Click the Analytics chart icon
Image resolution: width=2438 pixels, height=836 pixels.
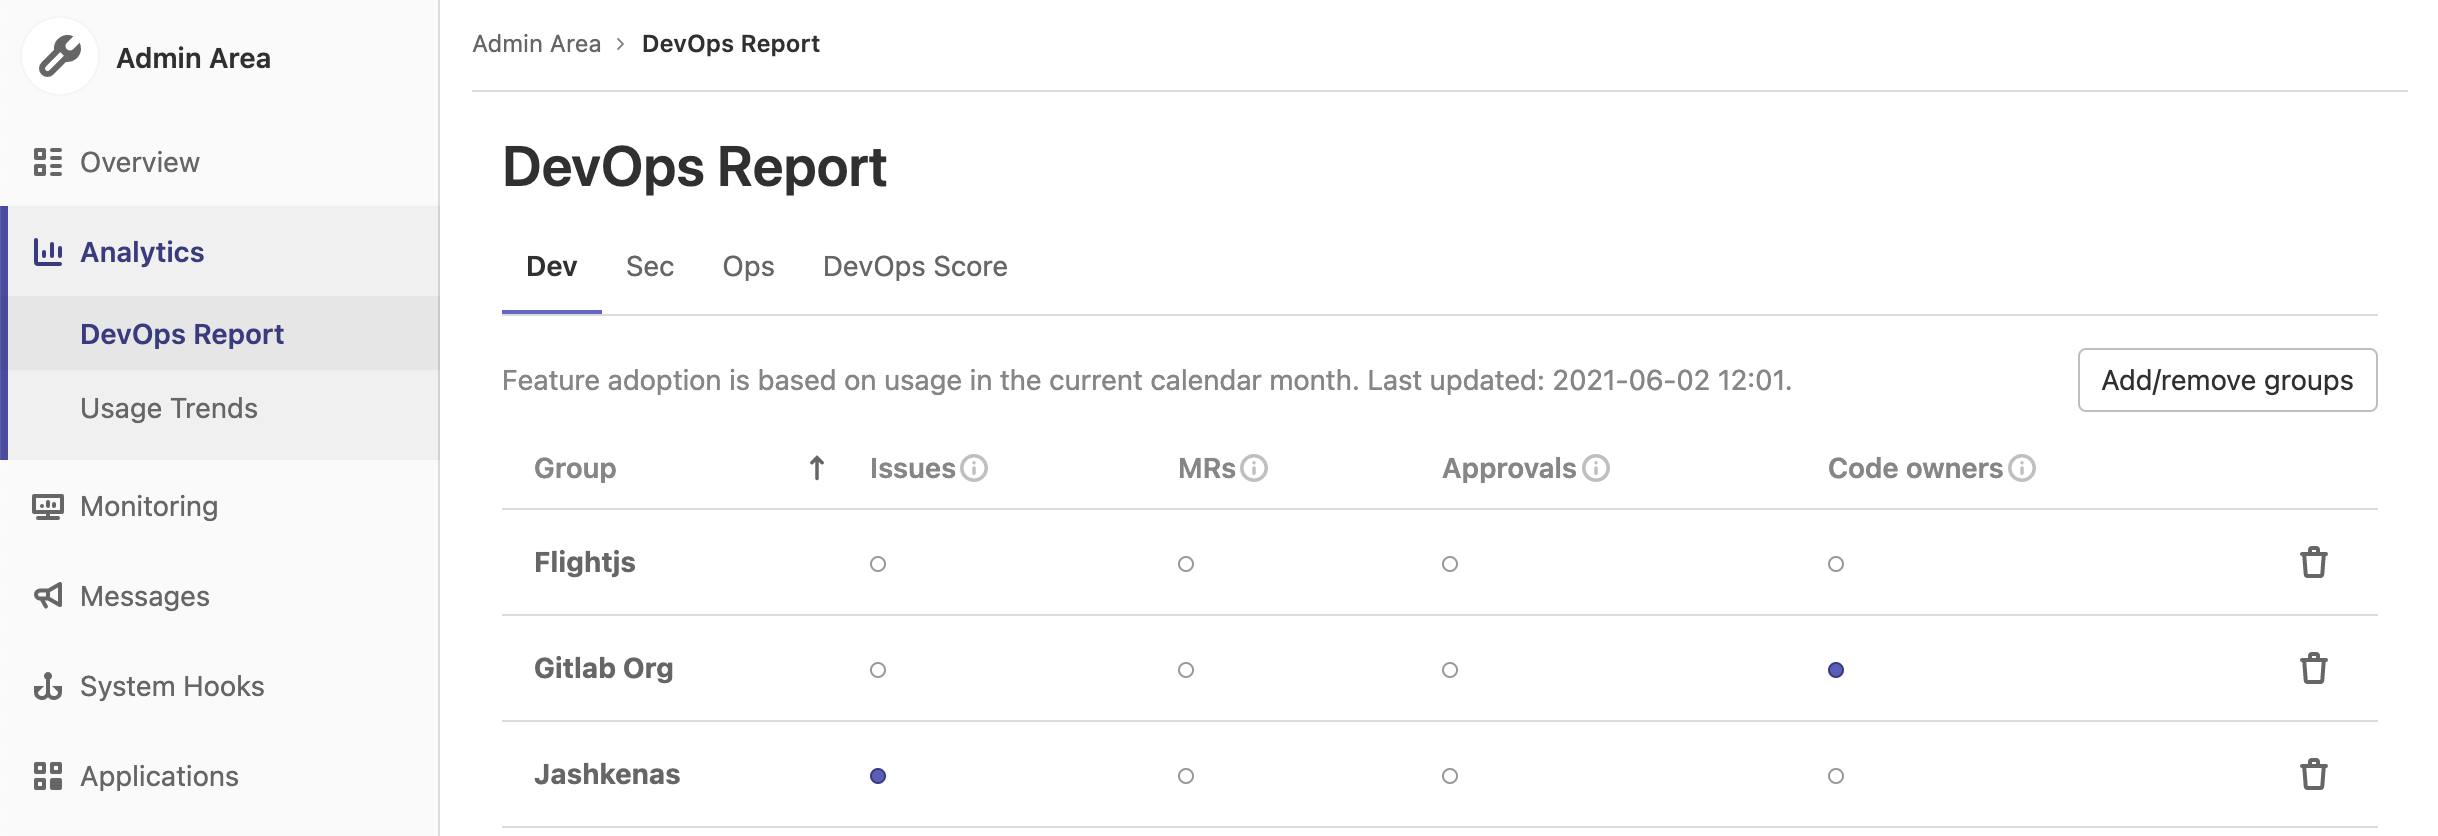coord(47,252)
